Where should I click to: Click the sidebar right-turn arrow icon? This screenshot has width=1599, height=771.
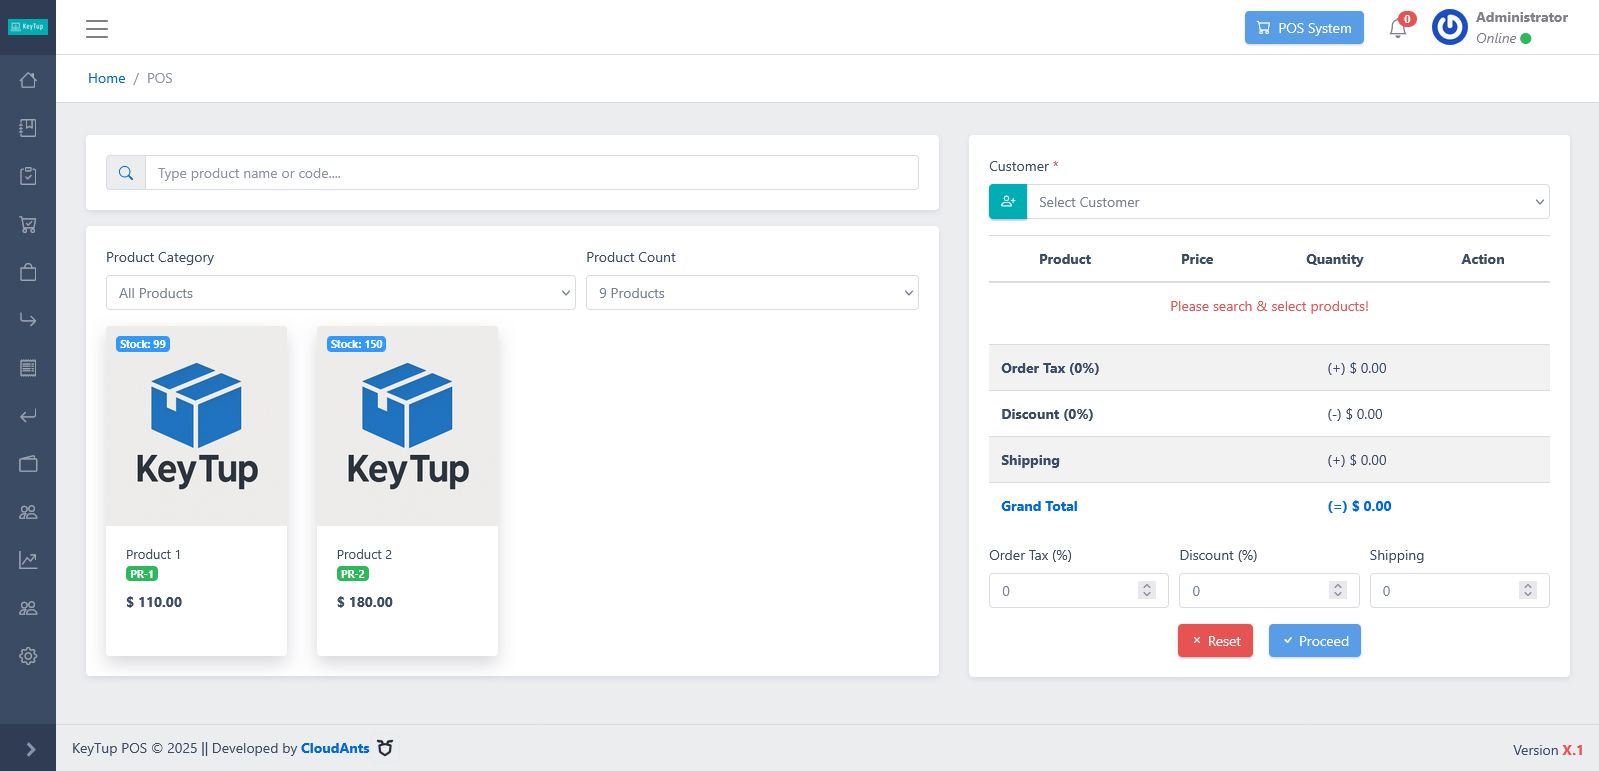(28, 320)
